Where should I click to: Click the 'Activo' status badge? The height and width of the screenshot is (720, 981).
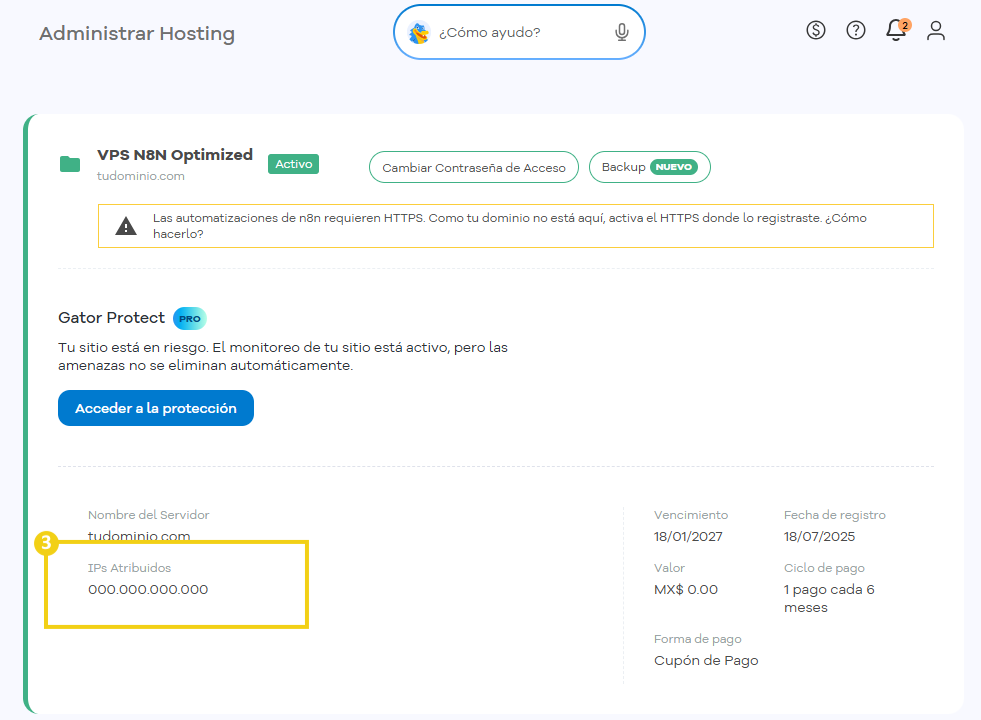click(293, 164)
